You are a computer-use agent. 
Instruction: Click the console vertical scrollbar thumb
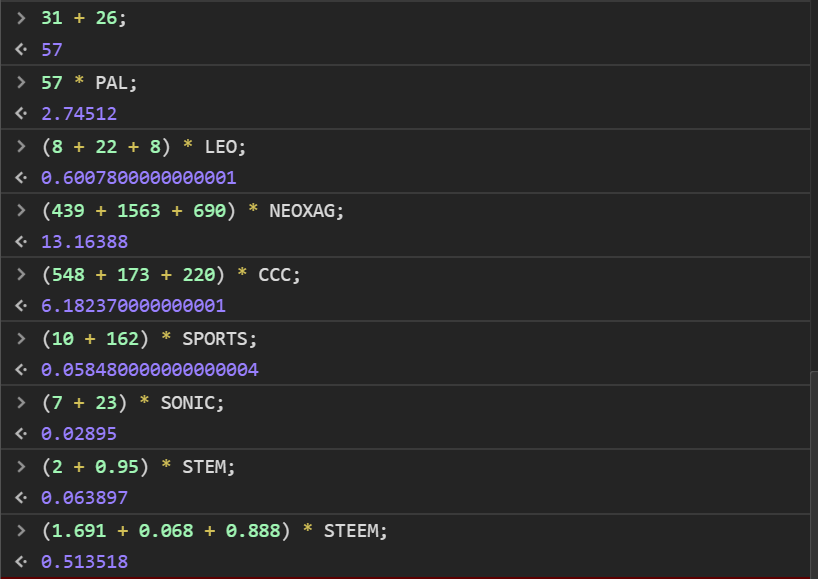tap(814, 475)
